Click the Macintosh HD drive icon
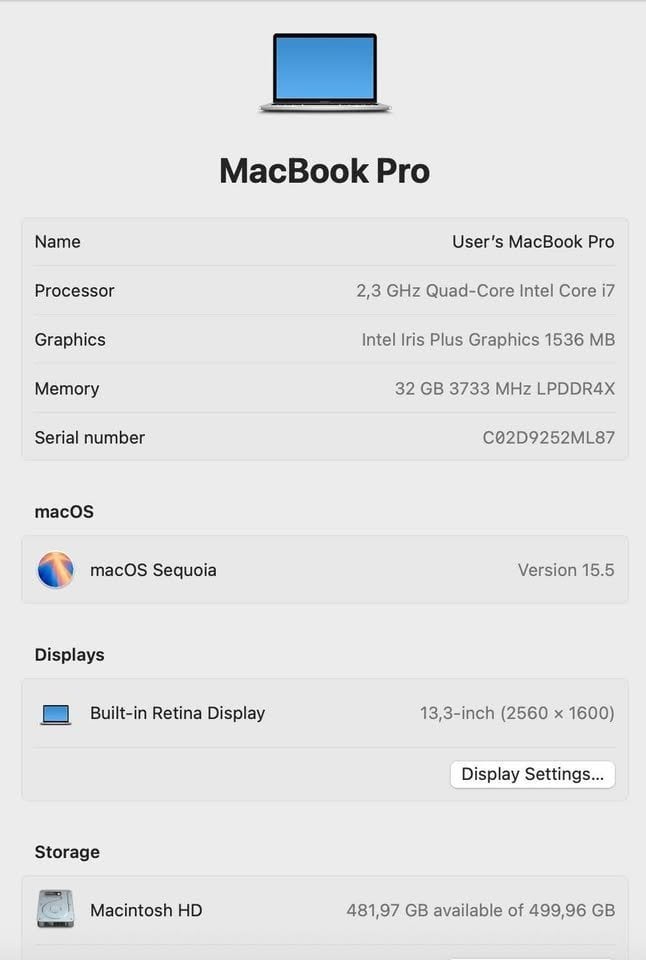The height and width of the screenshot is (960, 646). click(x=56, y=909)
